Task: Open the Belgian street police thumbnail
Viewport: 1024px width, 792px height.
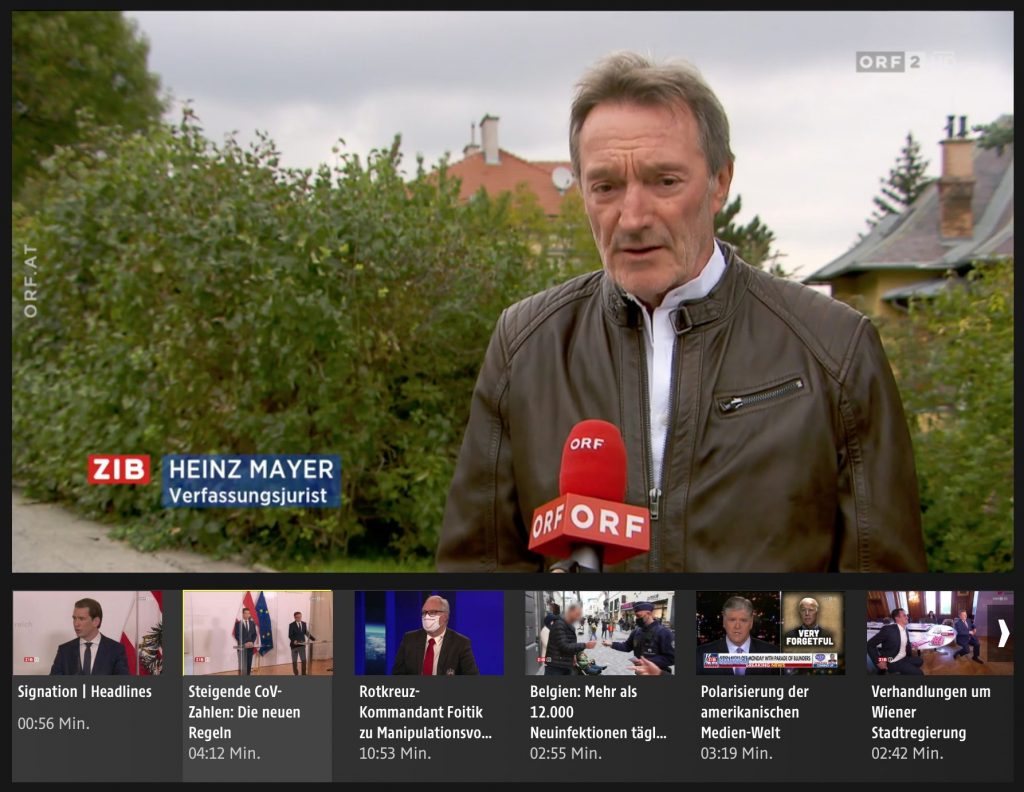Action: 600,633
